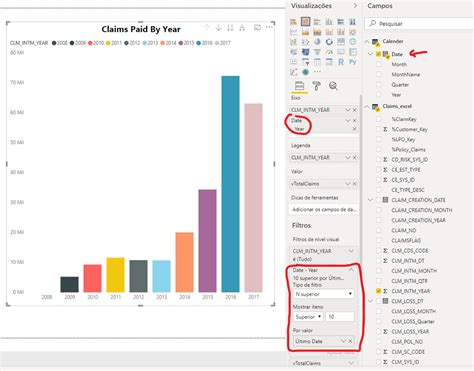
Task: Open the Format paint roller tab
Action: [316, 86]
